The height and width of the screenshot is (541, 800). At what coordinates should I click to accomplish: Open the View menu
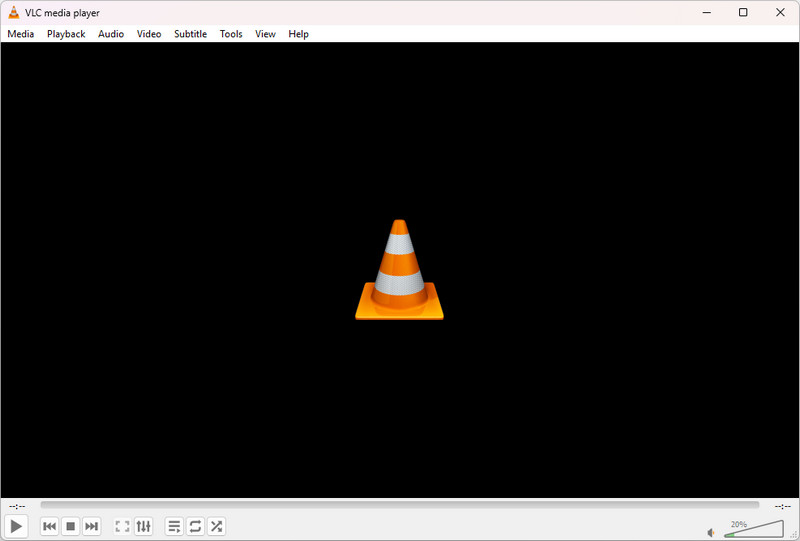click(x=265, y=34)
